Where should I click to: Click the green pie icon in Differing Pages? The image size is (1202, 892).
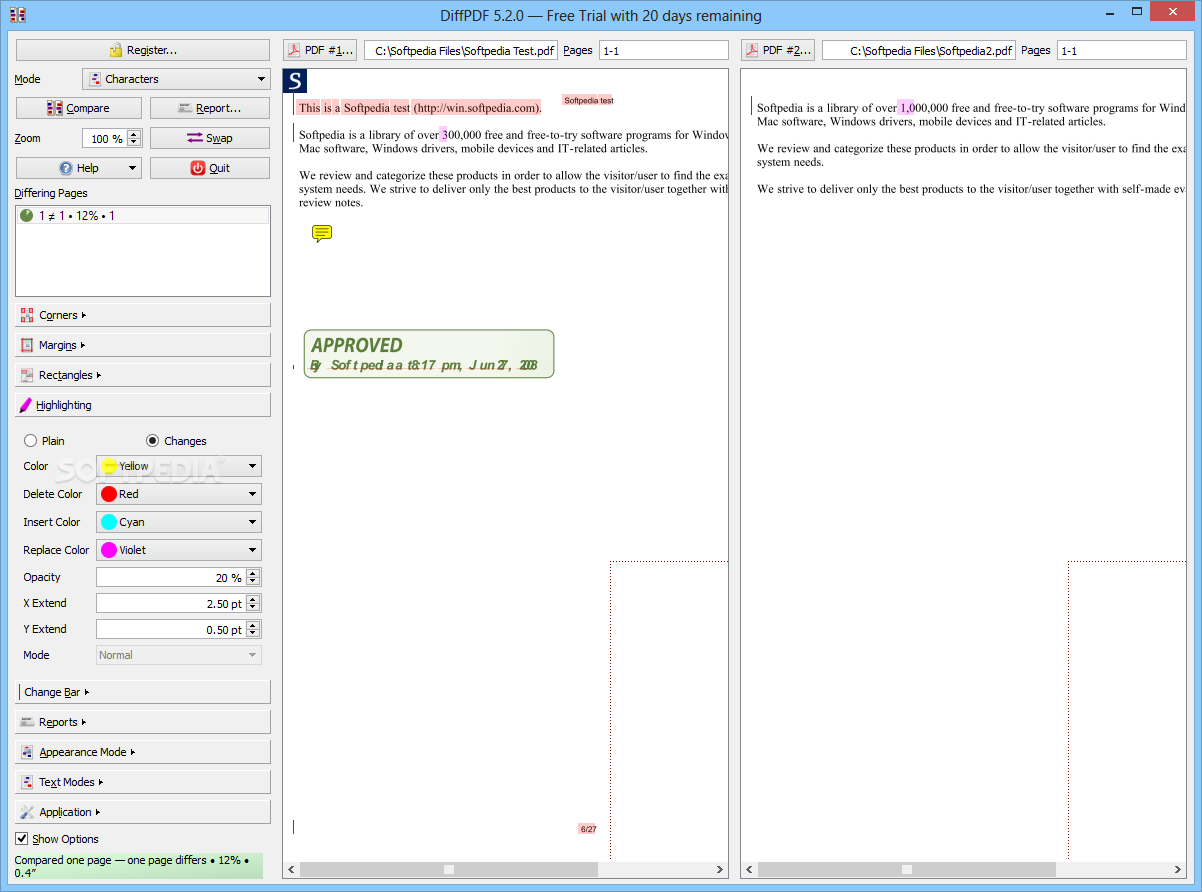(27, 215)
